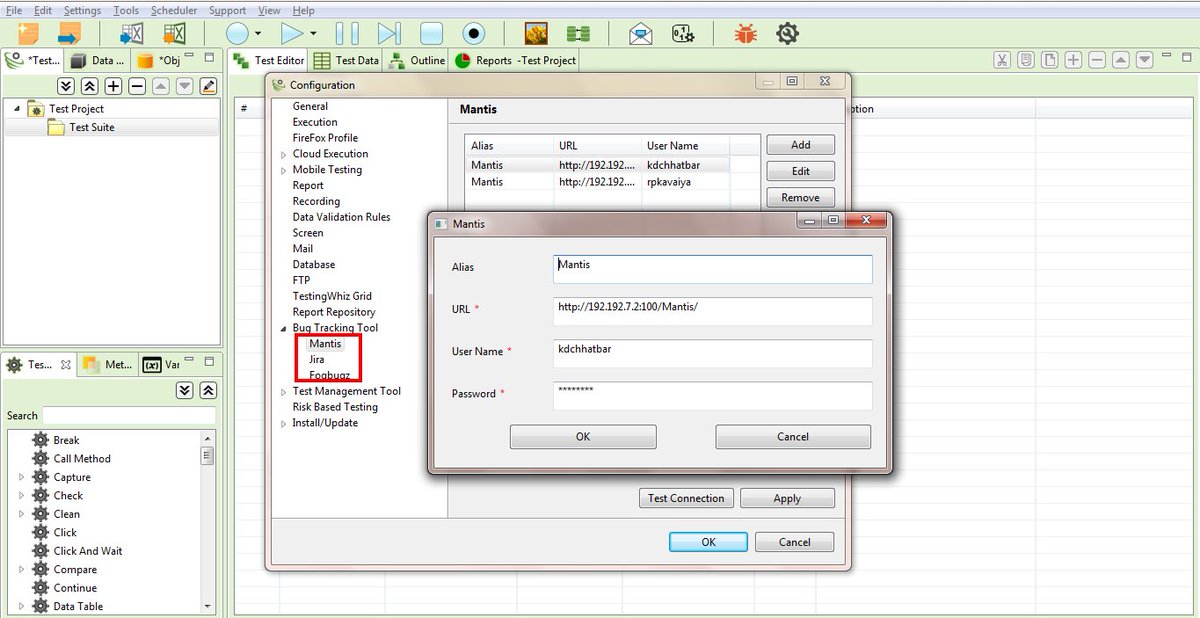Click the Apply button in Configuration
This screenshot has width=1200, height=618.
point(787,498)
